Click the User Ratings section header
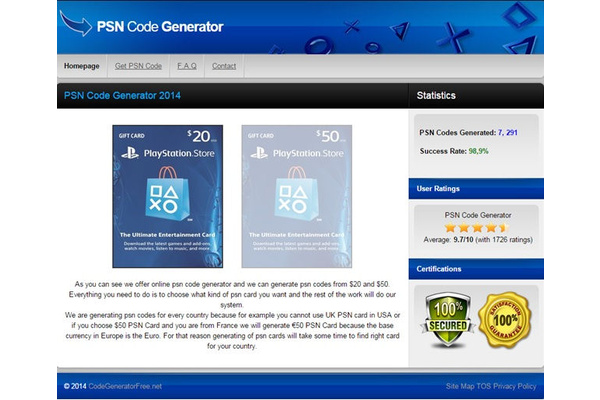This screenshot has height=400, width=600. [x=476, y=189]
